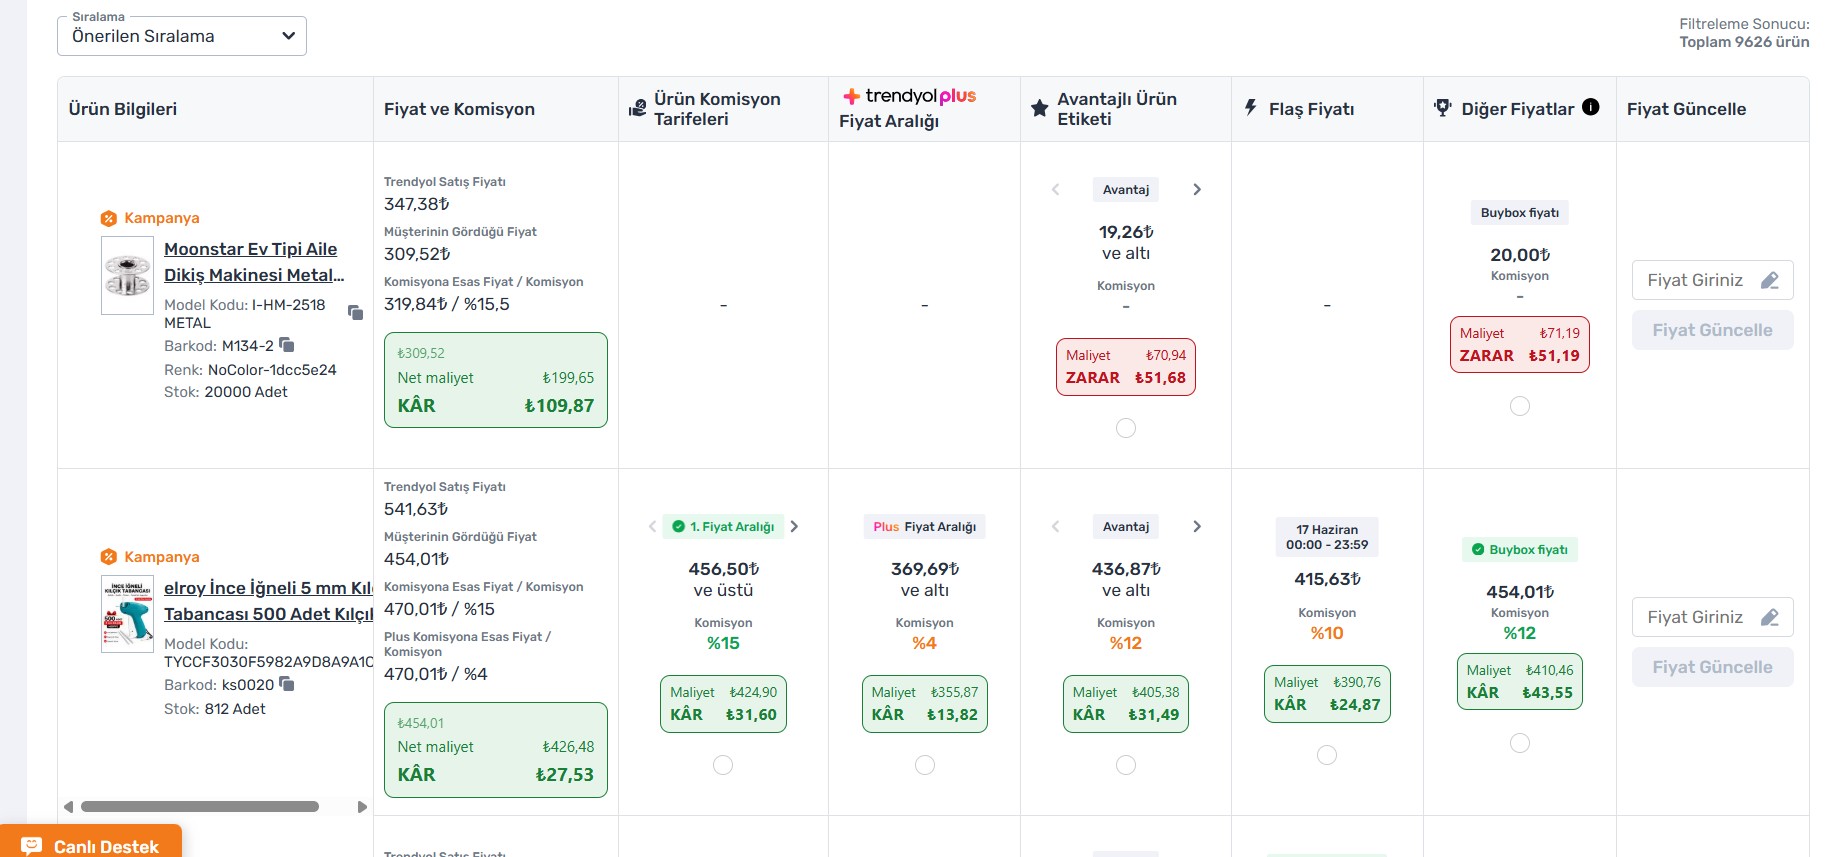The width and height of the screenshot is (1832, 857).
Task: Show next Avantaj tier for Moonstar product
Action: pos(1197,189)
